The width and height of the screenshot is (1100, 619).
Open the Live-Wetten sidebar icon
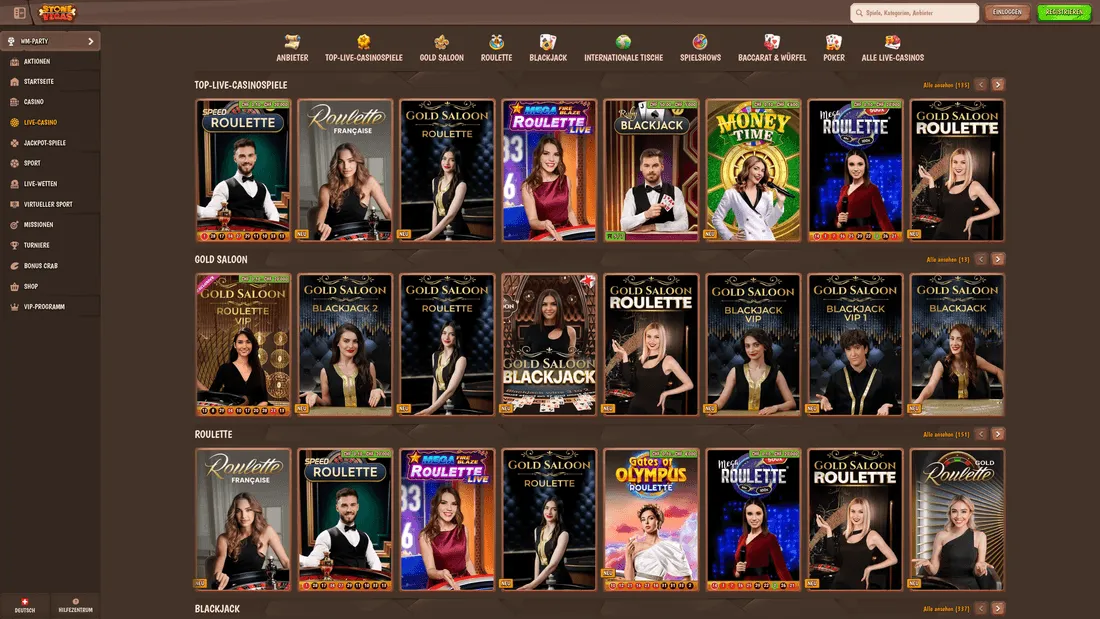[14, 184]
